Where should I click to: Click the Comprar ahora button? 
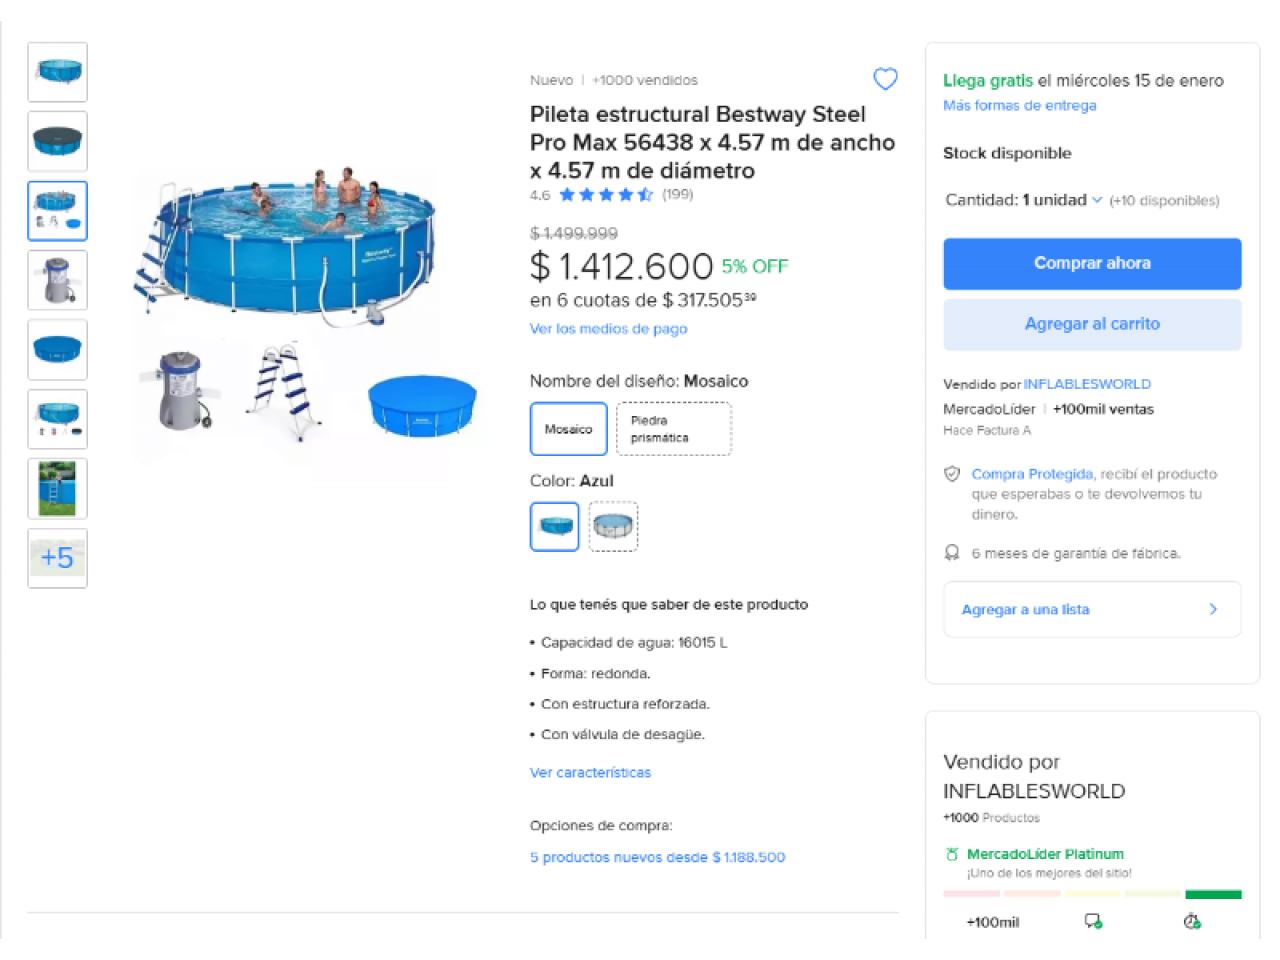(x=1092, y=264)
